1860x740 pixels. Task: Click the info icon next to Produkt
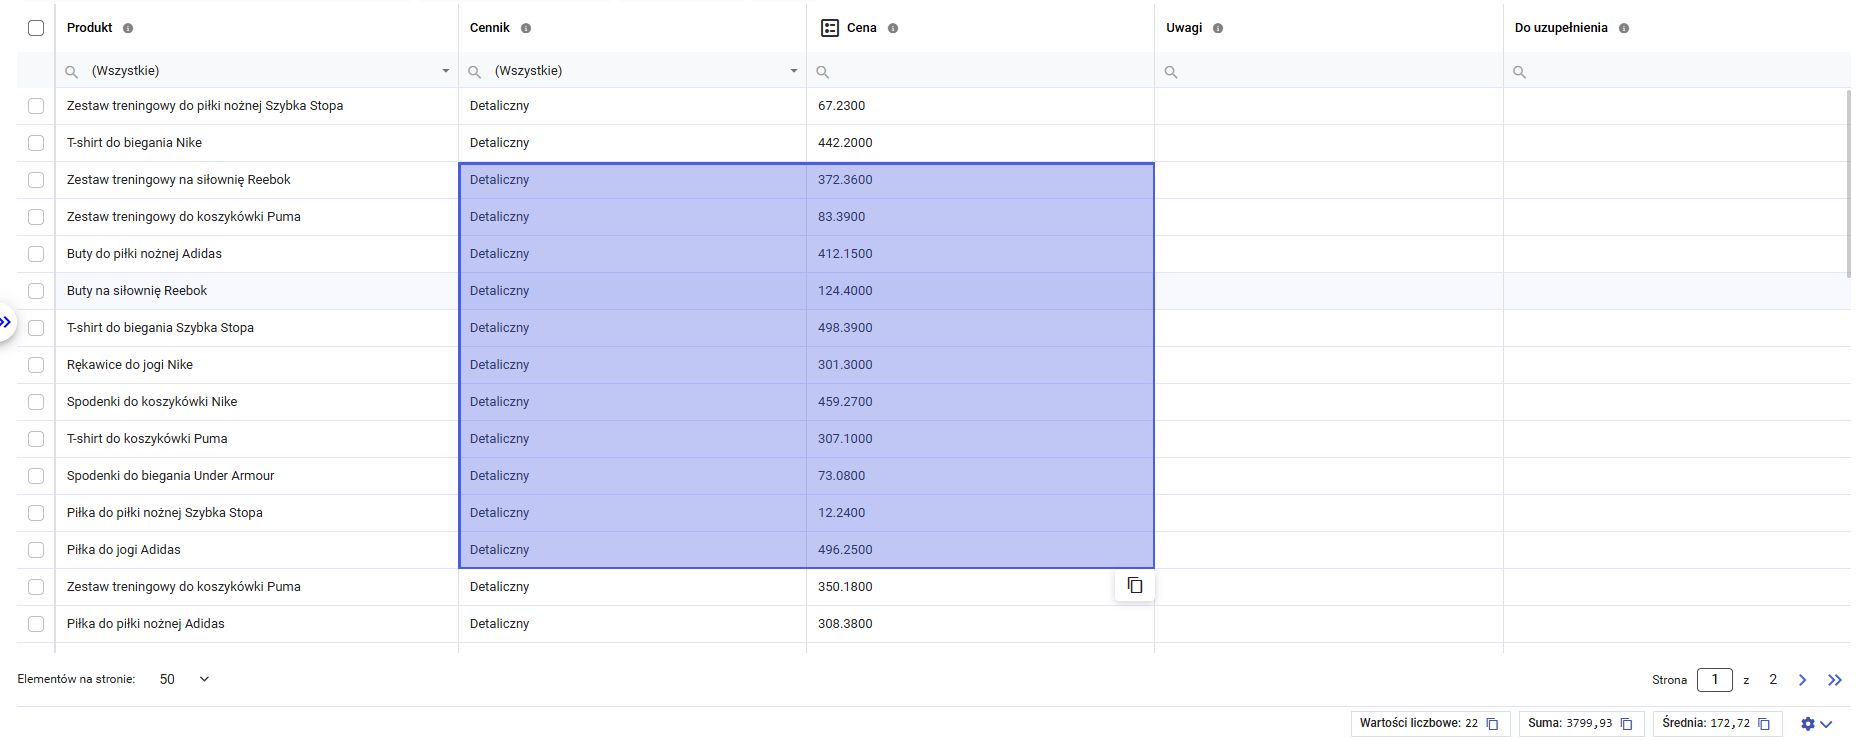point(128,28)
